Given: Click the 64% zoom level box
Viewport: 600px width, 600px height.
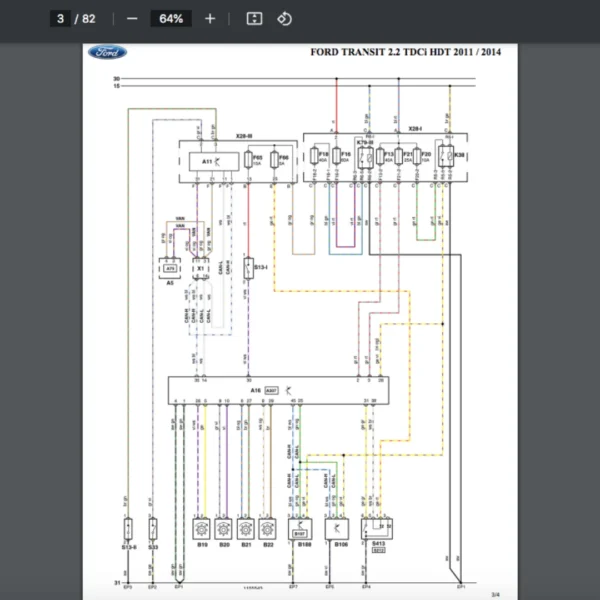Looking at the screenshot, I should pos(169,18).
